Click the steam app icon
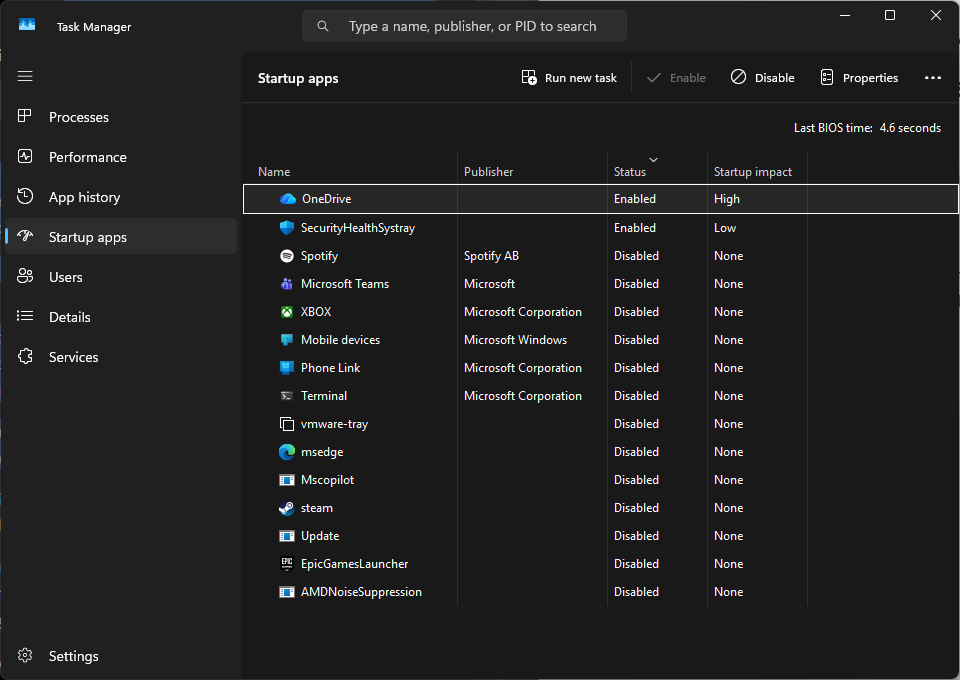Viewport: 960px width, 680px height. (x=287, y=508)
